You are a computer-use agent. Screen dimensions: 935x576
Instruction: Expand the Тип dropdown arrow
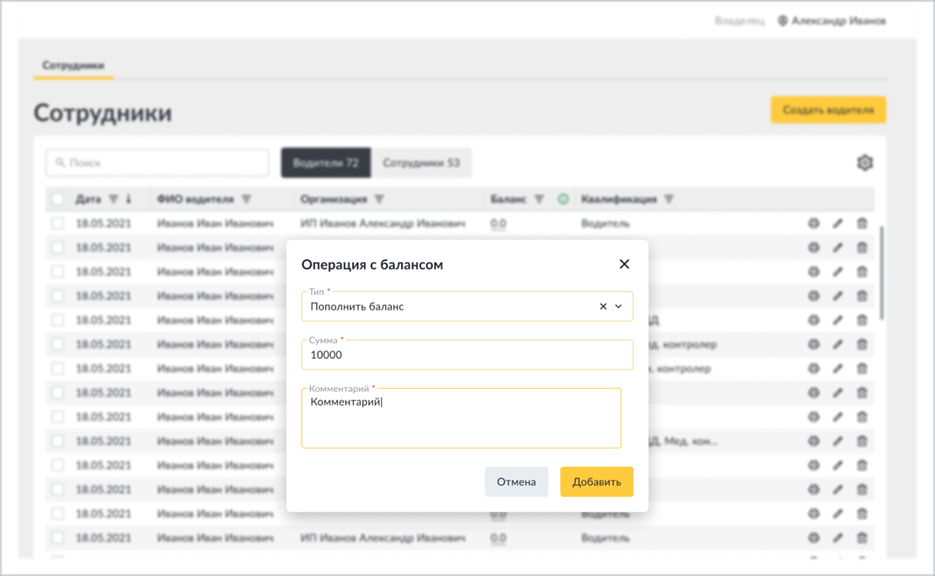618,306
